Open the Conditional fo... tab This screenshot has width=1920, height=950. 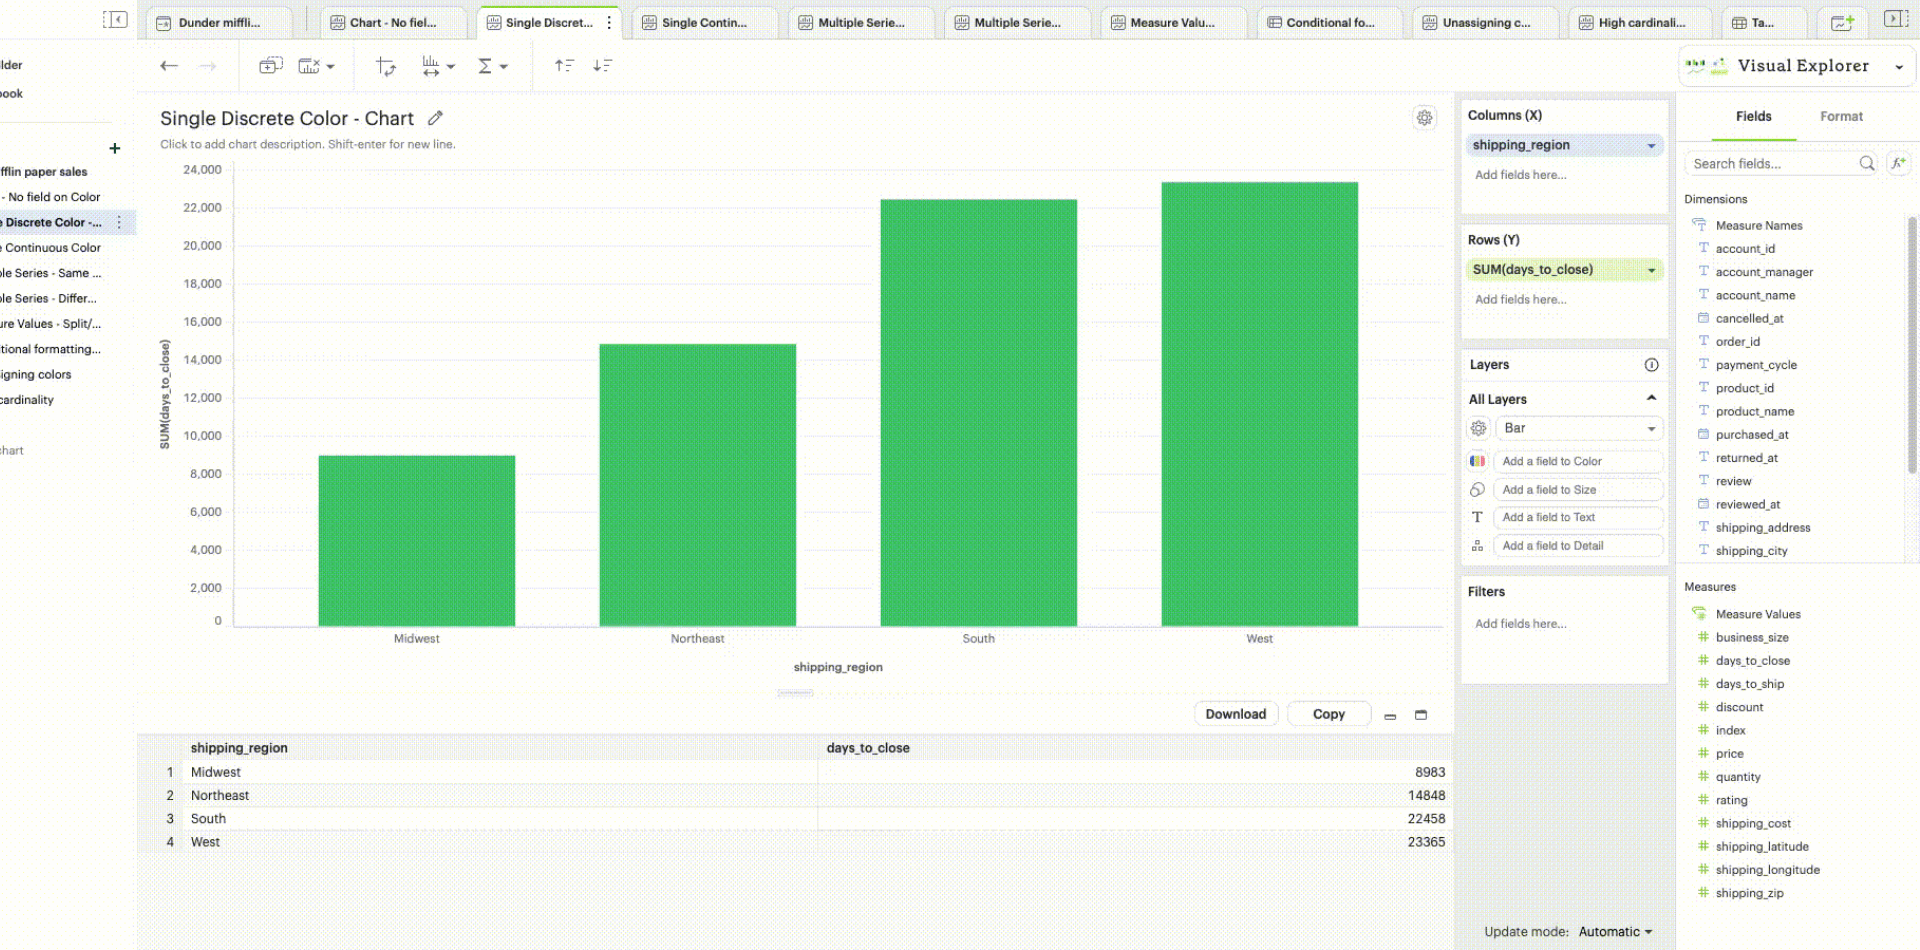[1329, 23]
